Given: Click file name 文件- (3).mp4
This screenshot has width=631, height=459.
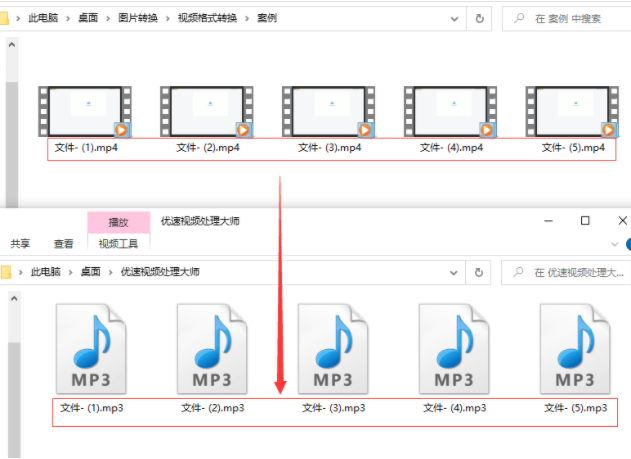Looking at the screenshot, I should click(330, 148).
